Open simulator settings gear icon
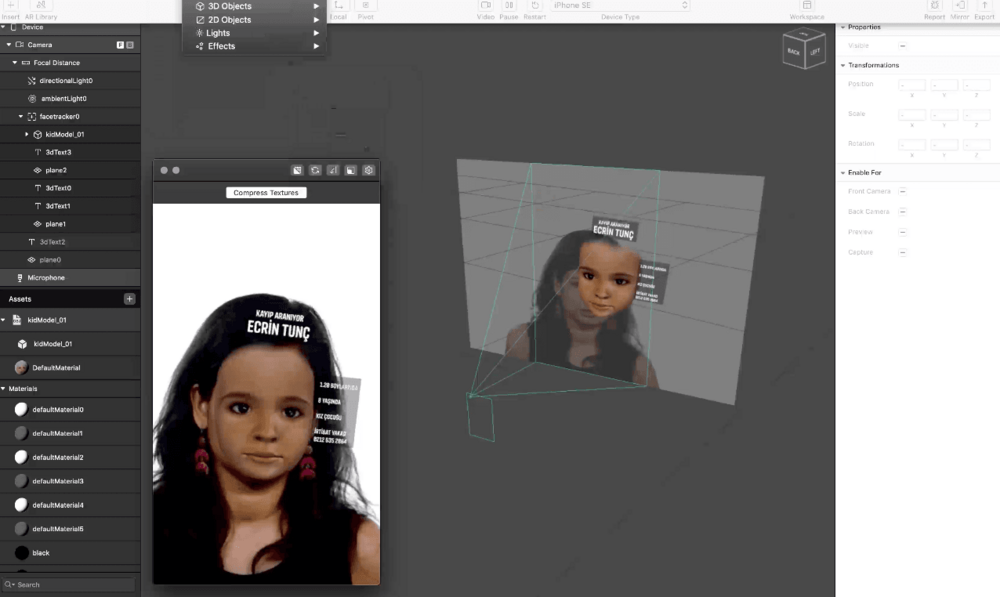1000x597 pixels. point(368,170)
